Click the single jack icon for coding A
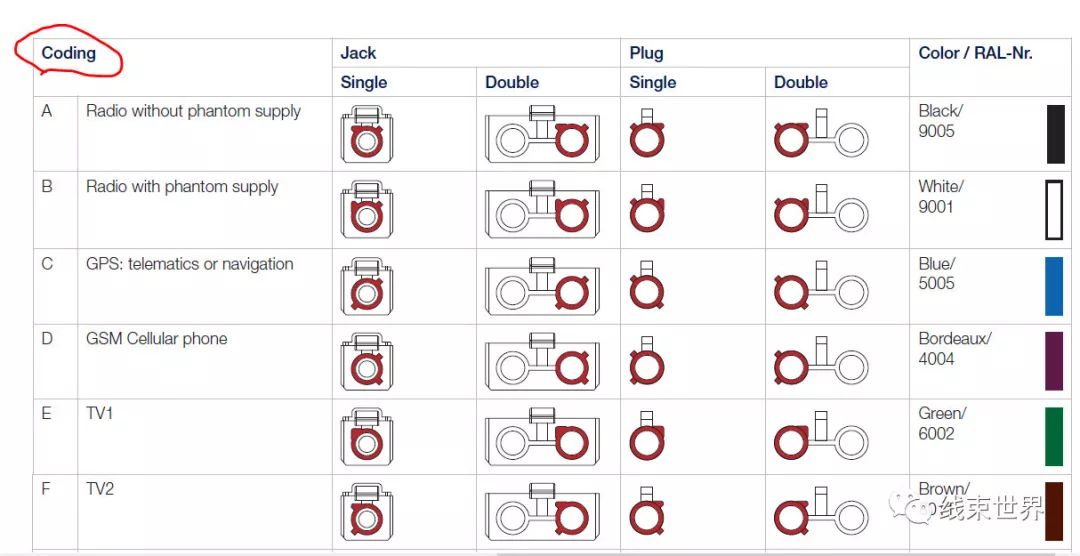The image size is (1080, 556). click(x=367, y=134)
